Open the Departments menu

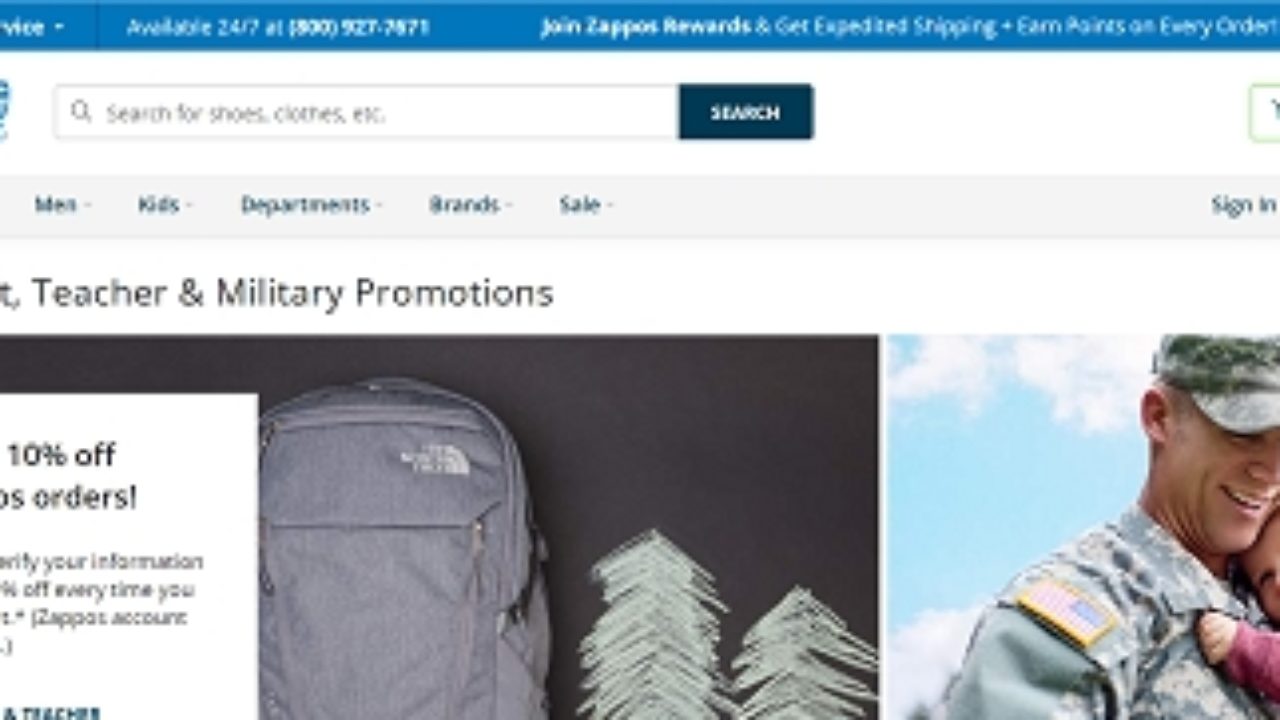tap(311, 205)
